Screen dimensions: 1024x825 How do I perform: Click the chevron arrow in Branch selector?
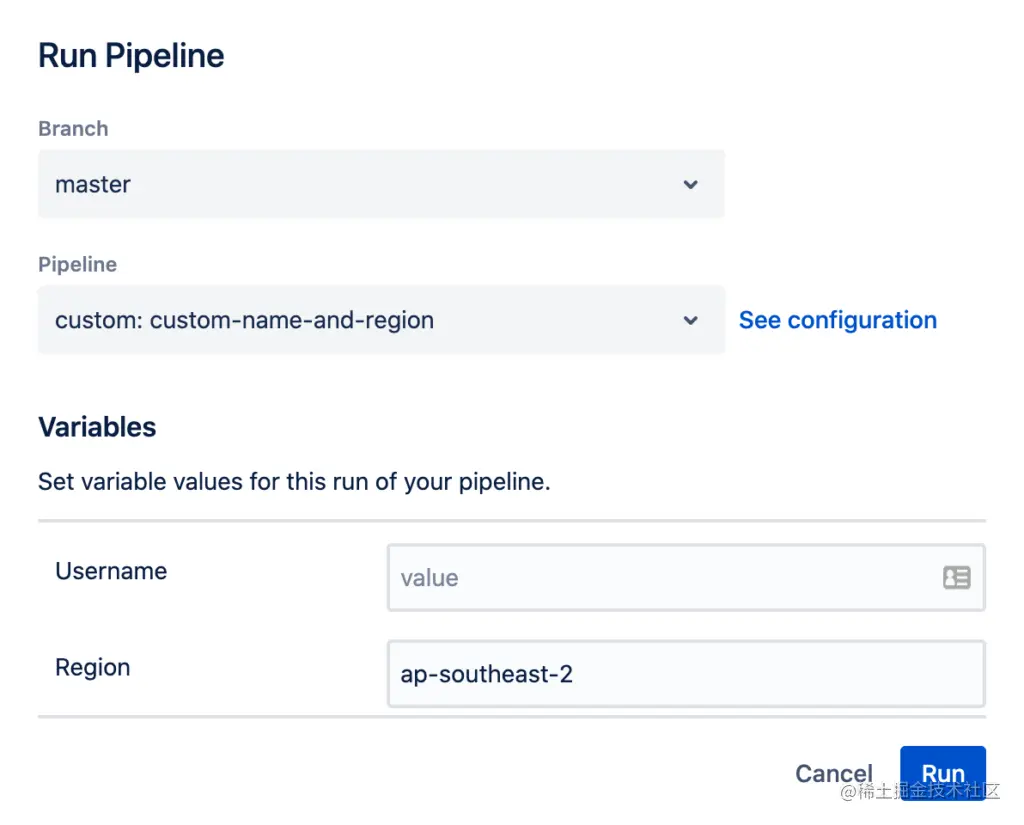[690, 185]
